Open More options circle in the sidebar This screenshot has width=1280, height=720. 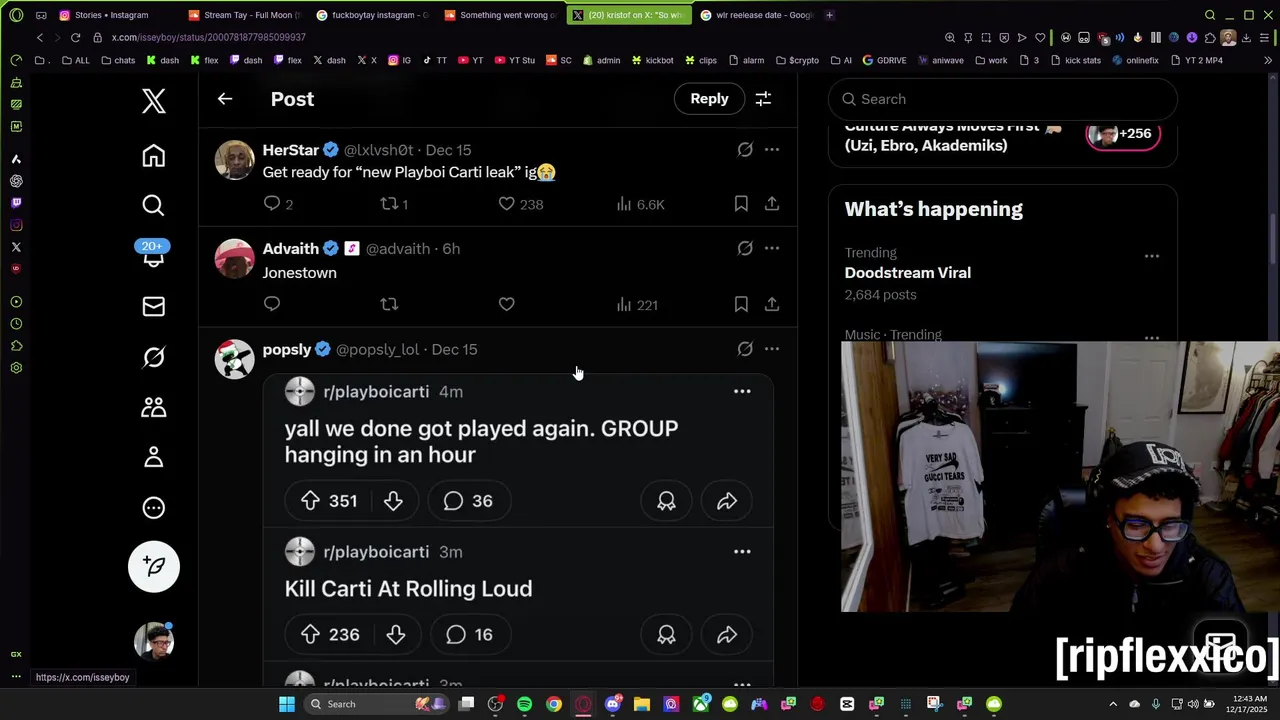(x=153, y=508)
